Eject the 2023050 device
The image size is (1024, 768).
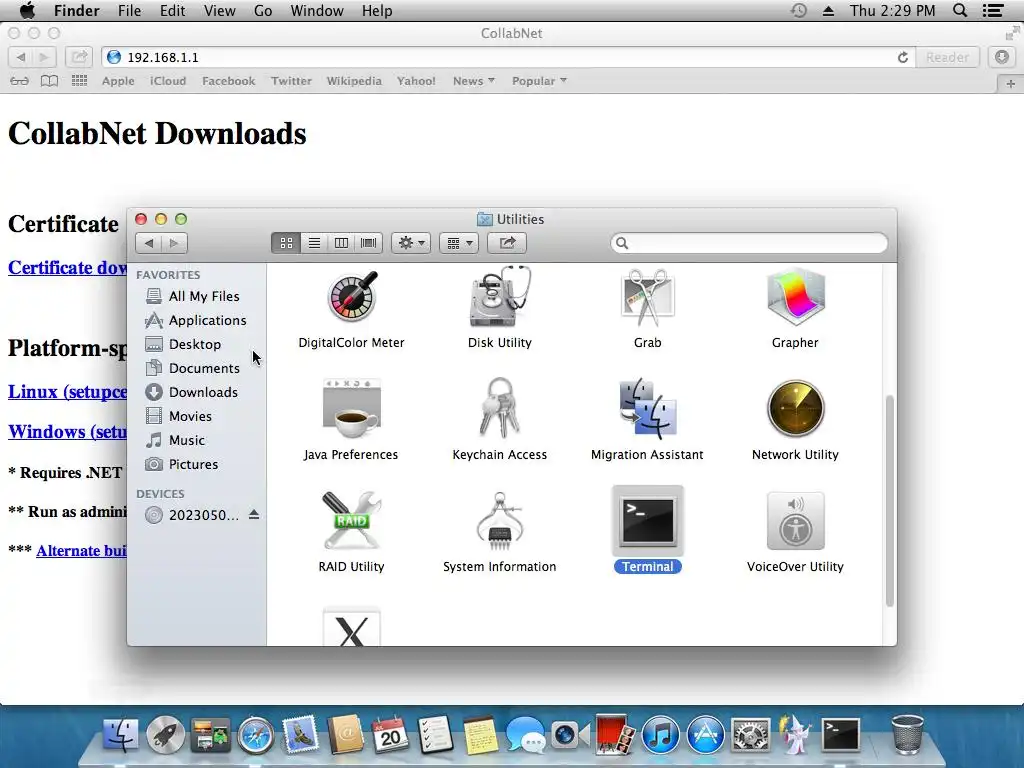click(254, 515)
